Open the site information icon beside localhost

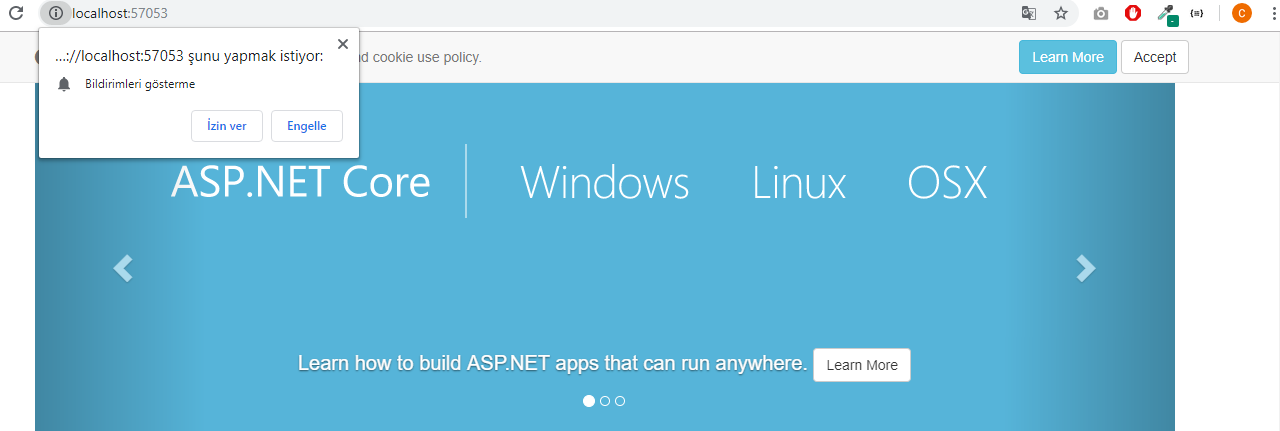(x=56, y=13)
